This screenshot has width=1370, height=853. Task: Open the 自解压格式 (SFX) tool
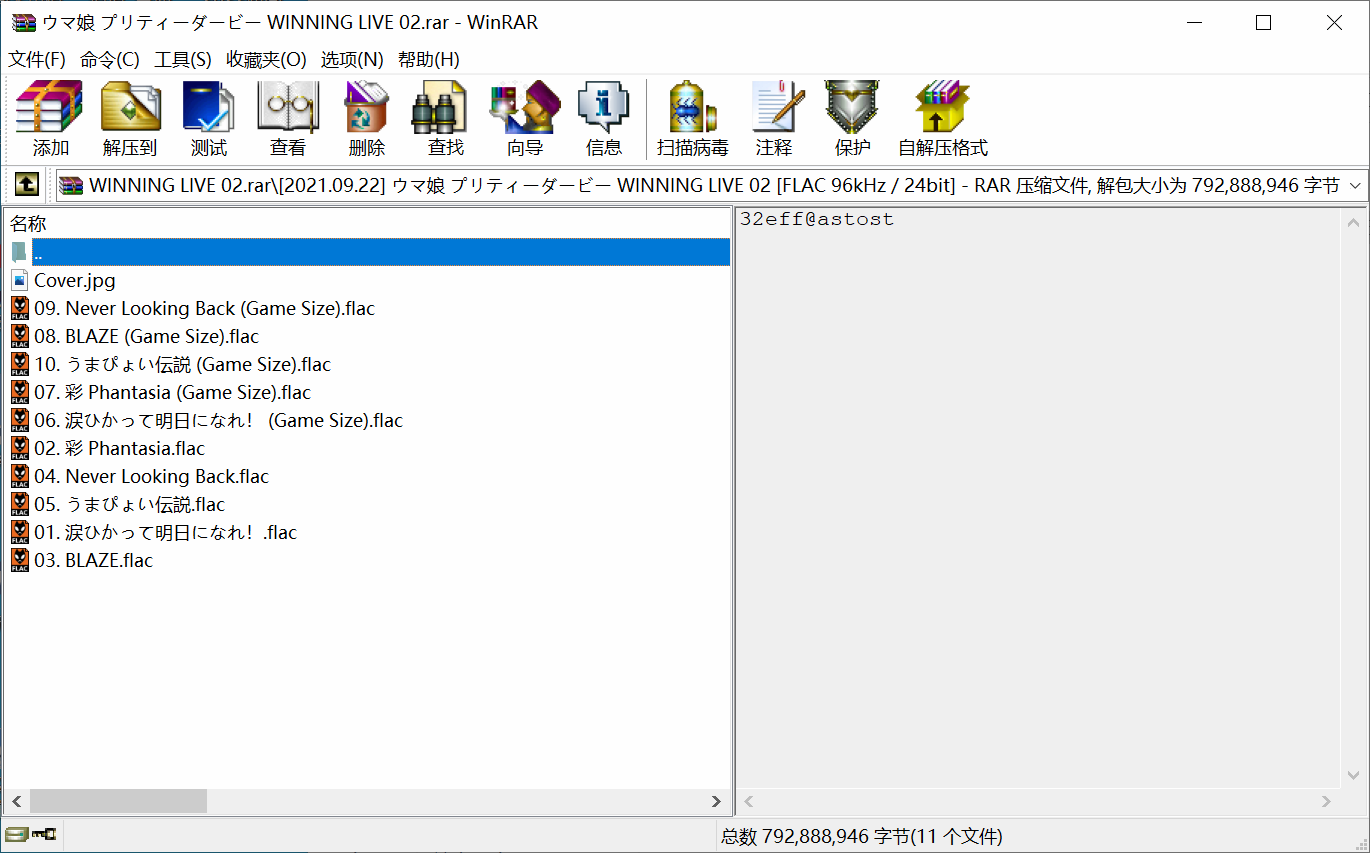point(942,119)
